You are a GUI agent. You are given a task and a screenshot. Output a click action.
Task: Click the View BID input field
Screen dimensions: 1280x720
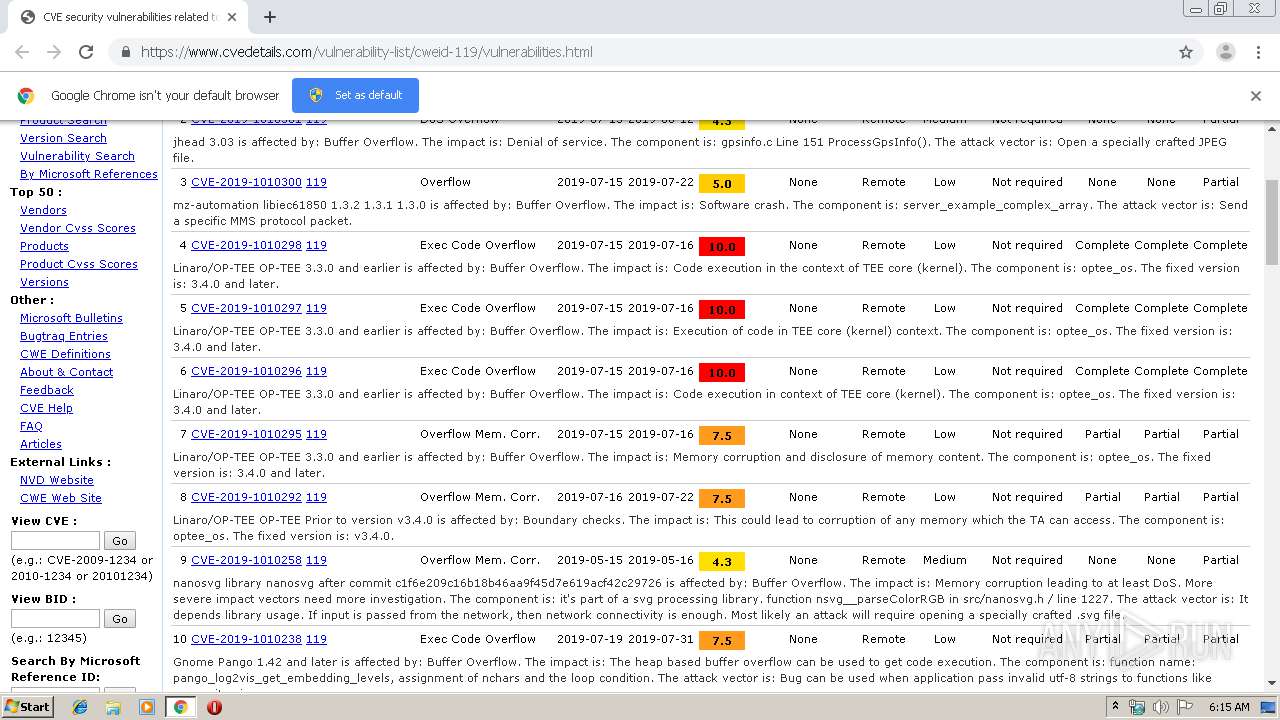pyautogui.click(x=55, y=619)
